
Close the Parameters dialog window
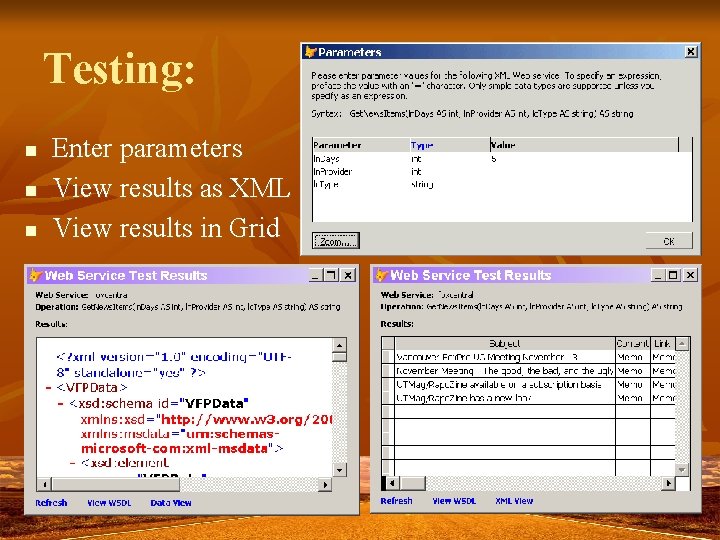click(x=691, y=52)
